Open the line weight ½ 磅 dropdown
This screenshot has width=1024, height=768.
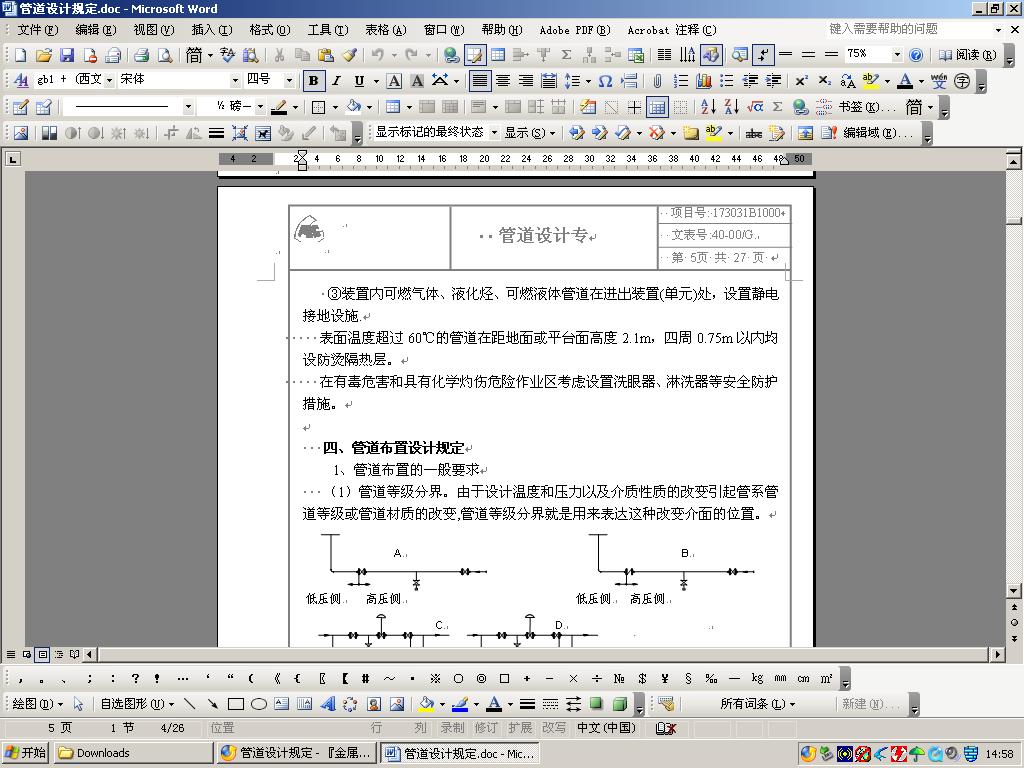coord(260,106)
